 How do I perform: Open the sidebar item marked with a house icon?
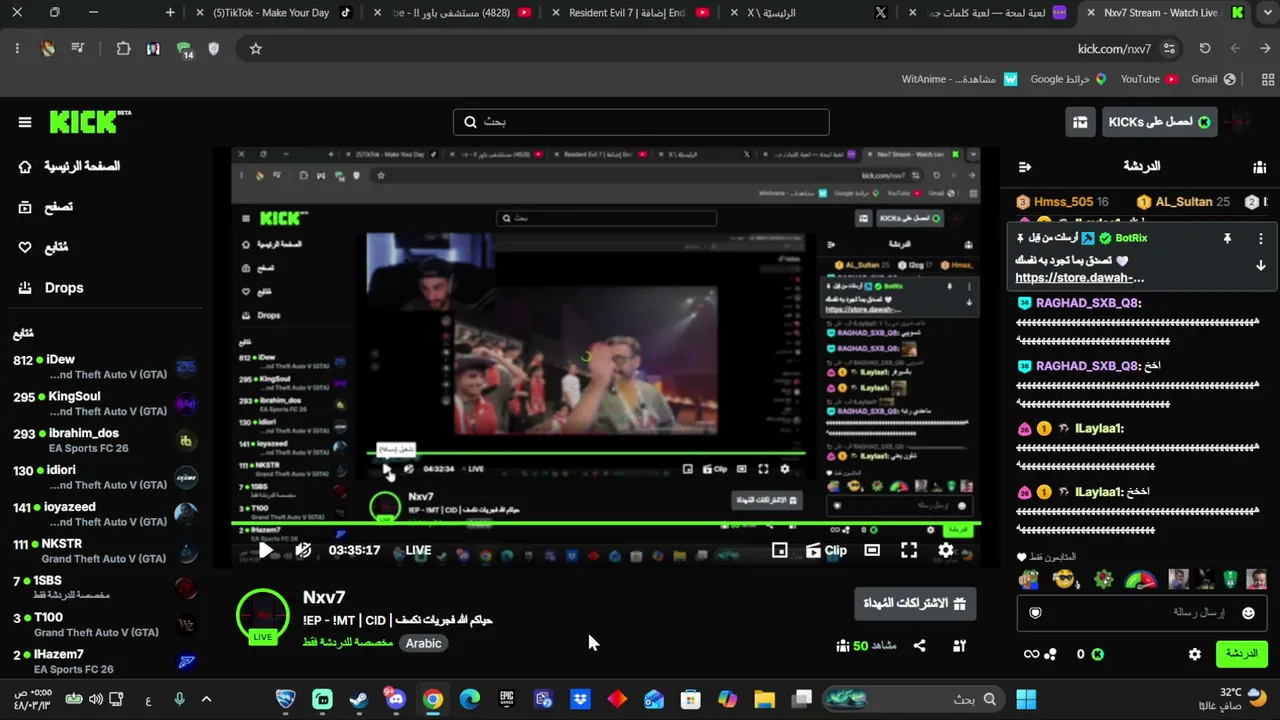coord(69,166)
